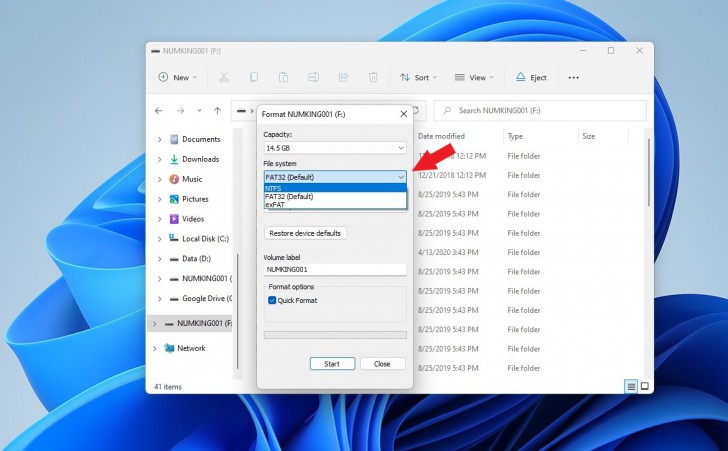Select Network in navigation pane

click(x=191, y=348)
